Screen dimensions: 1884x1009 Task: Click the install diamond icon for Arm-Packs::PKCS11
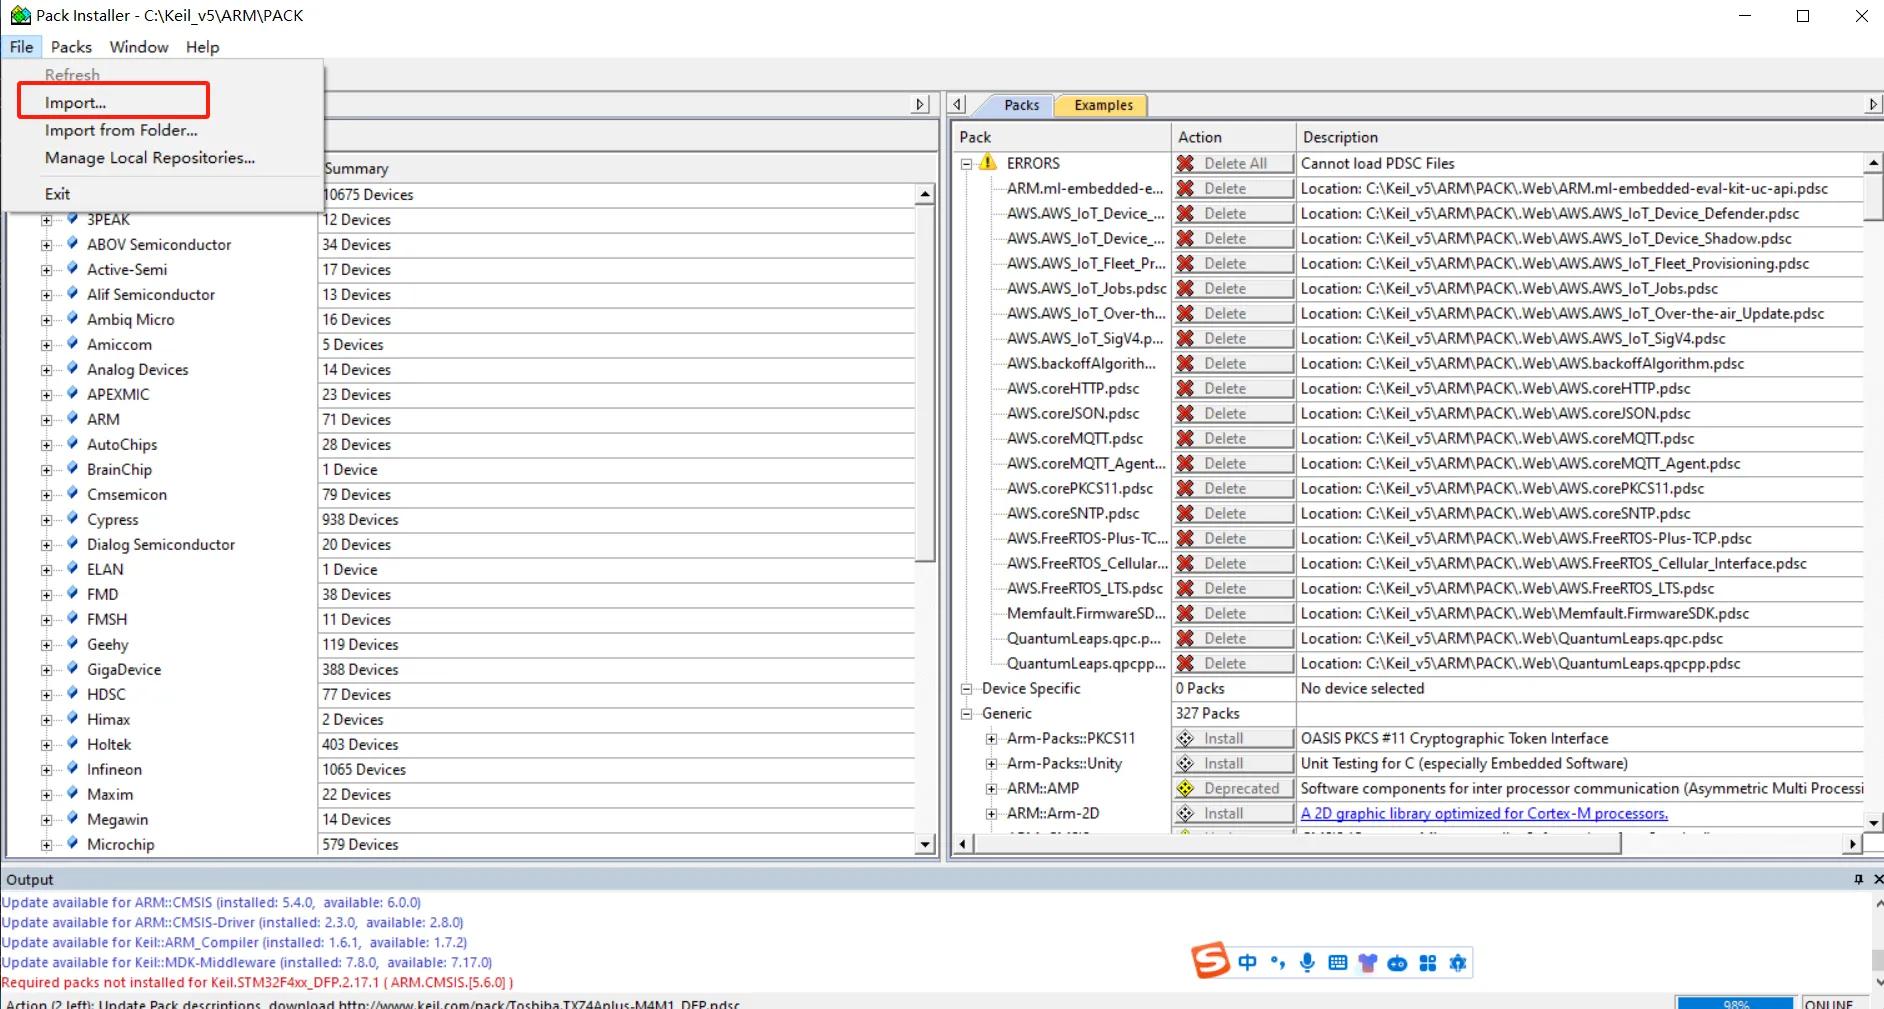pyautogui.click(x=1185, y=739)
